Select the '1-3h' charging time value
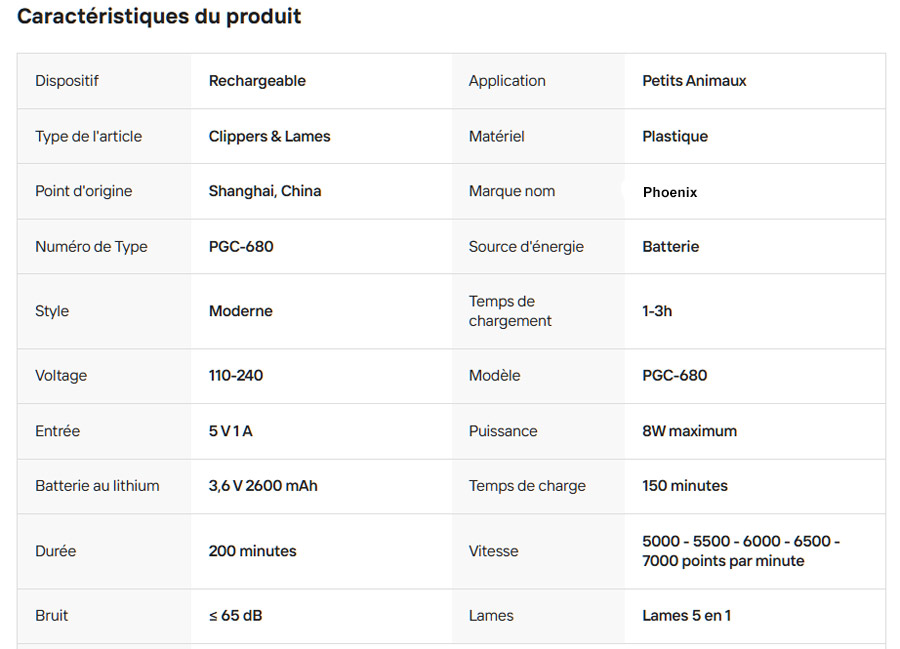The width and height of the screenshot is (900, 649). pos(657,311)
